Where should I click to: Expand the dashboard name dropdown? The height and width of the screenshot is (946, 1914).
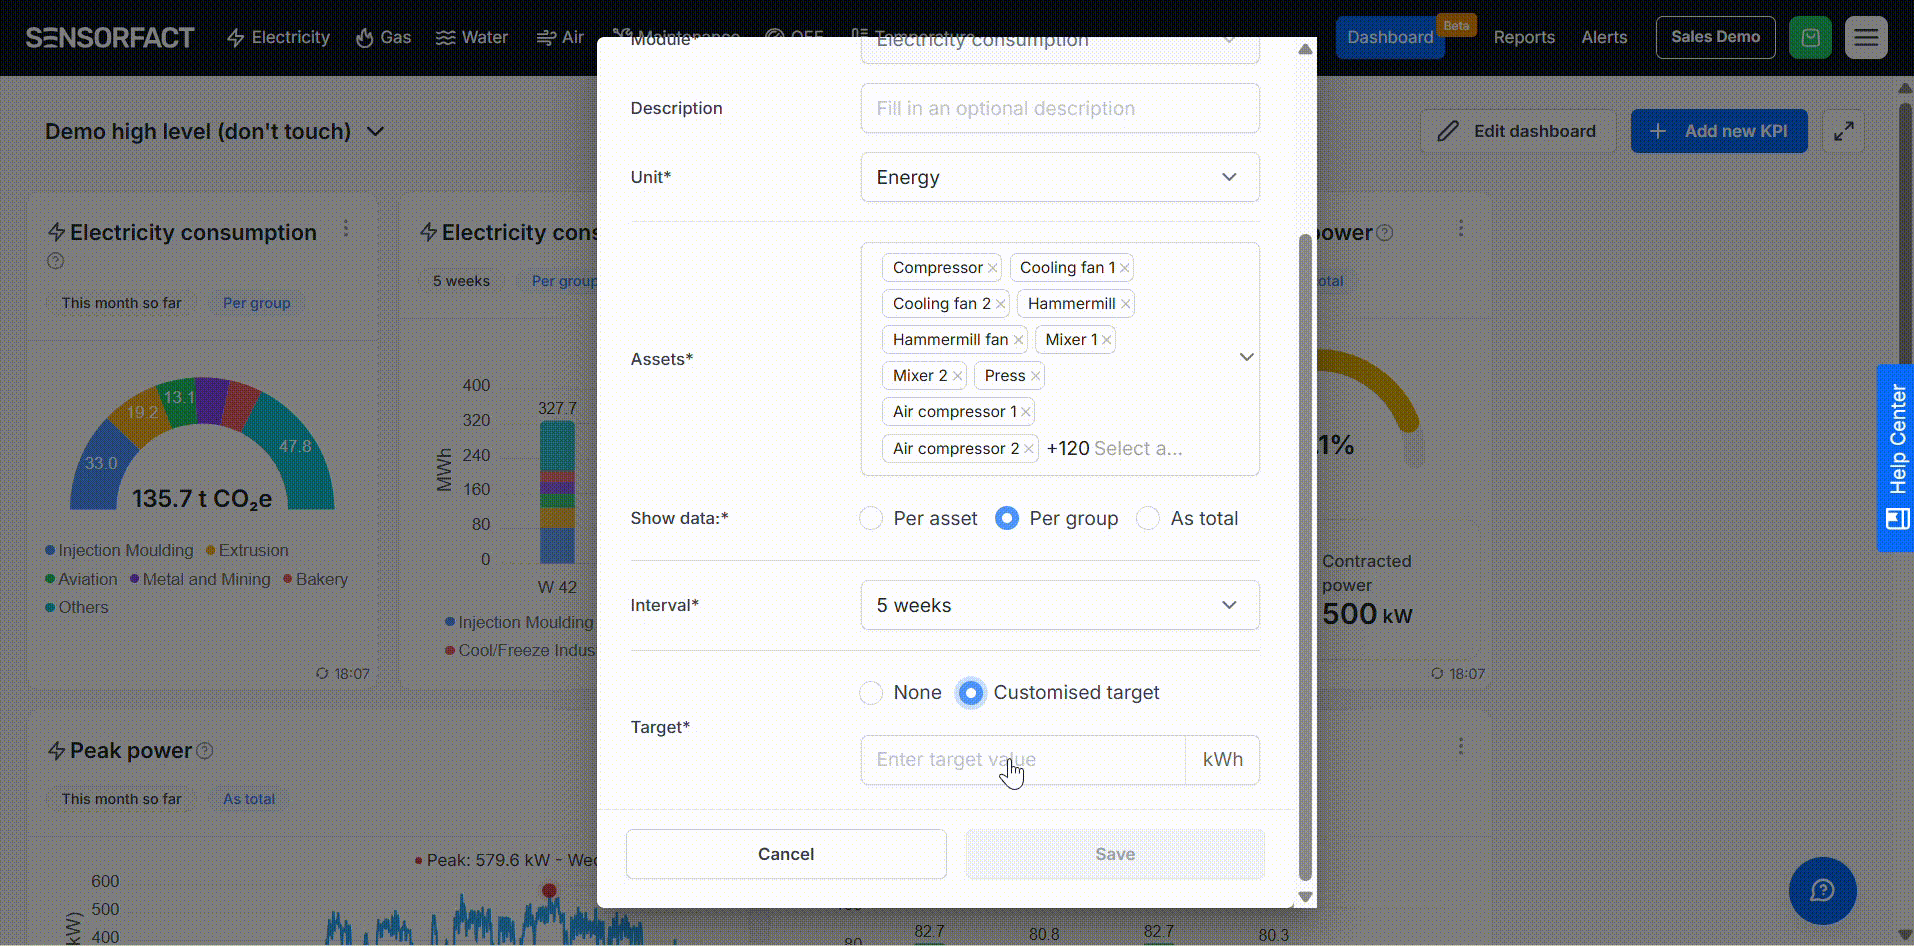(x=376, y=131)
